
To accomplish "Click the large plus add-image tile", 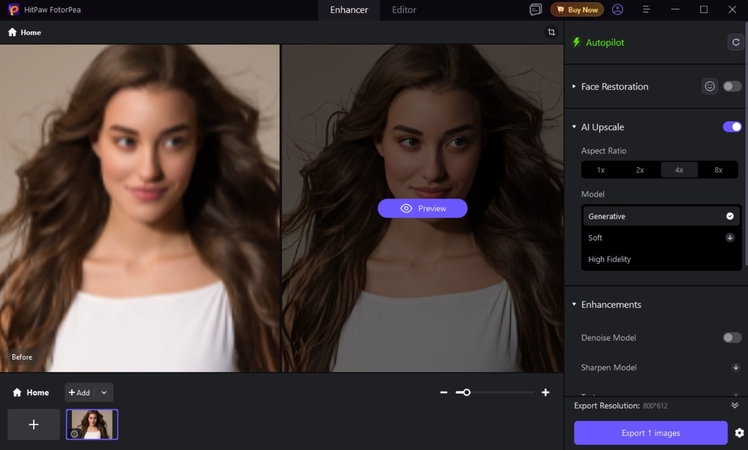I will pos(34,424).
